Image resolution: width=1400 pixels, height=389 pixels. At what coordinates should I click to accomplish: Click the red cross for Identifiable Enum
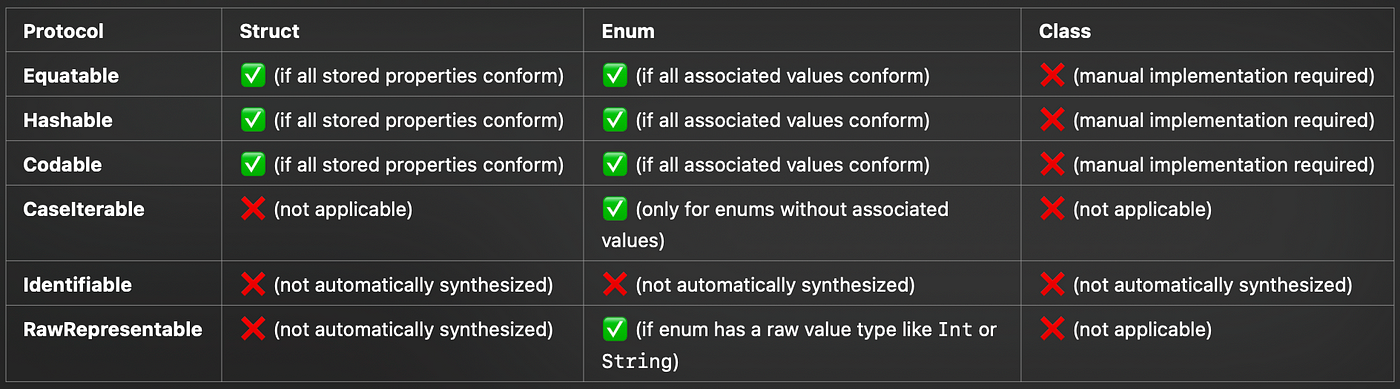point(614,285)
